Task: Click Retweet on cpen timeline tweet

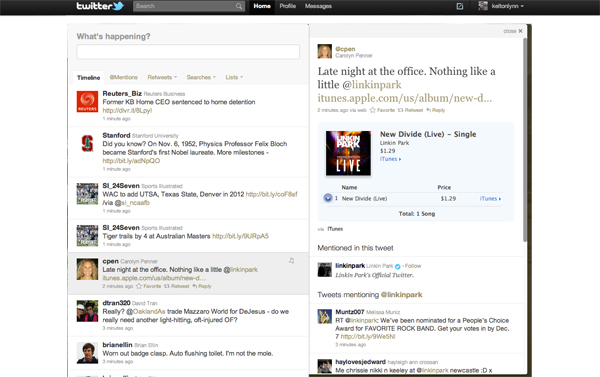Action: (177, 286)
